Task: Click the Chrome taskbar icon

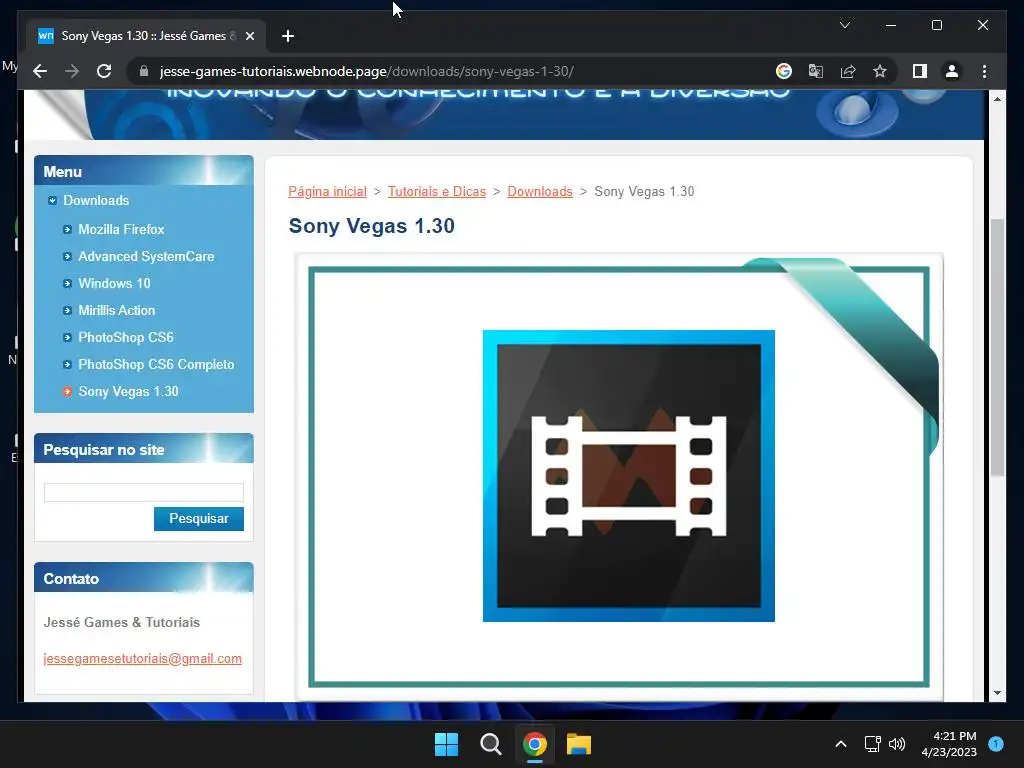Action: coord(535,744)
